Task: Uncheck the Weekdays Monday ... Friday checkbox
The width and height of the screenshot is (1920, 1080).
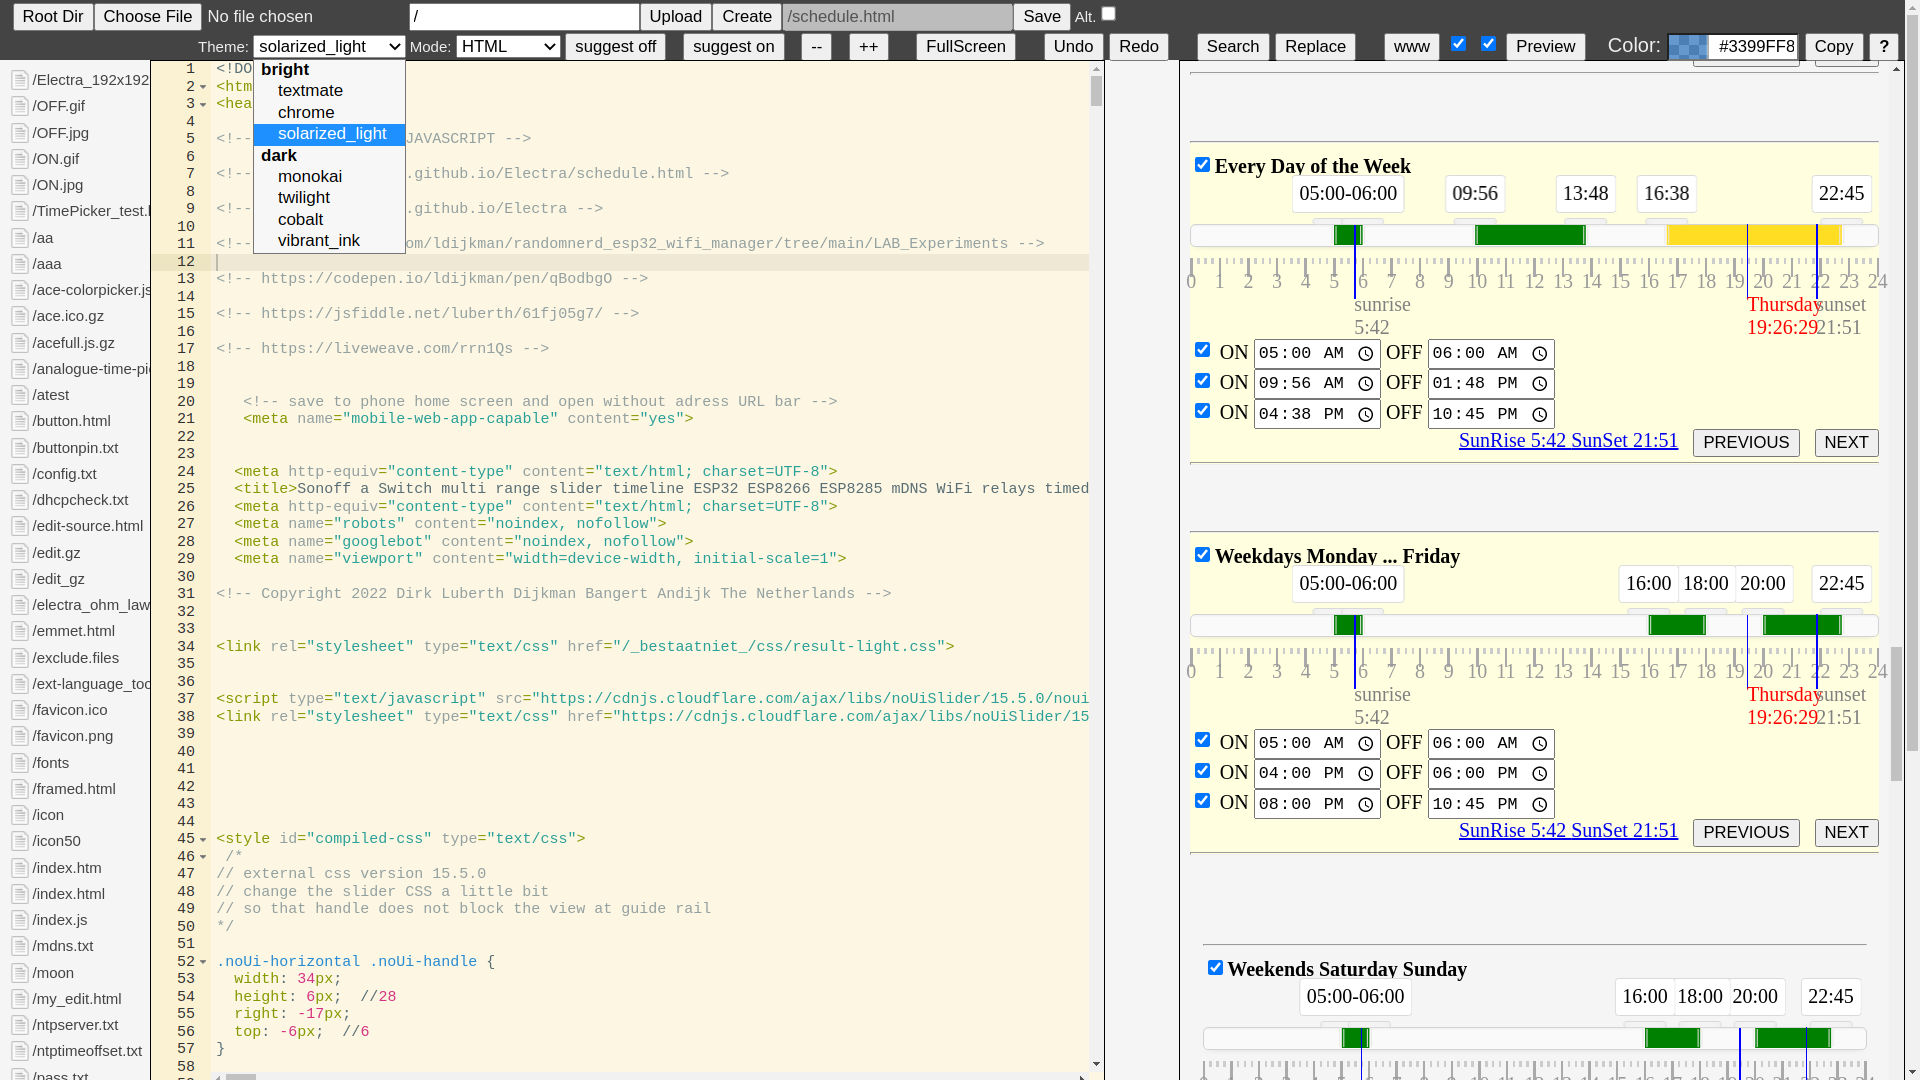Action: pyautogui.click(x=1202, y=555)
